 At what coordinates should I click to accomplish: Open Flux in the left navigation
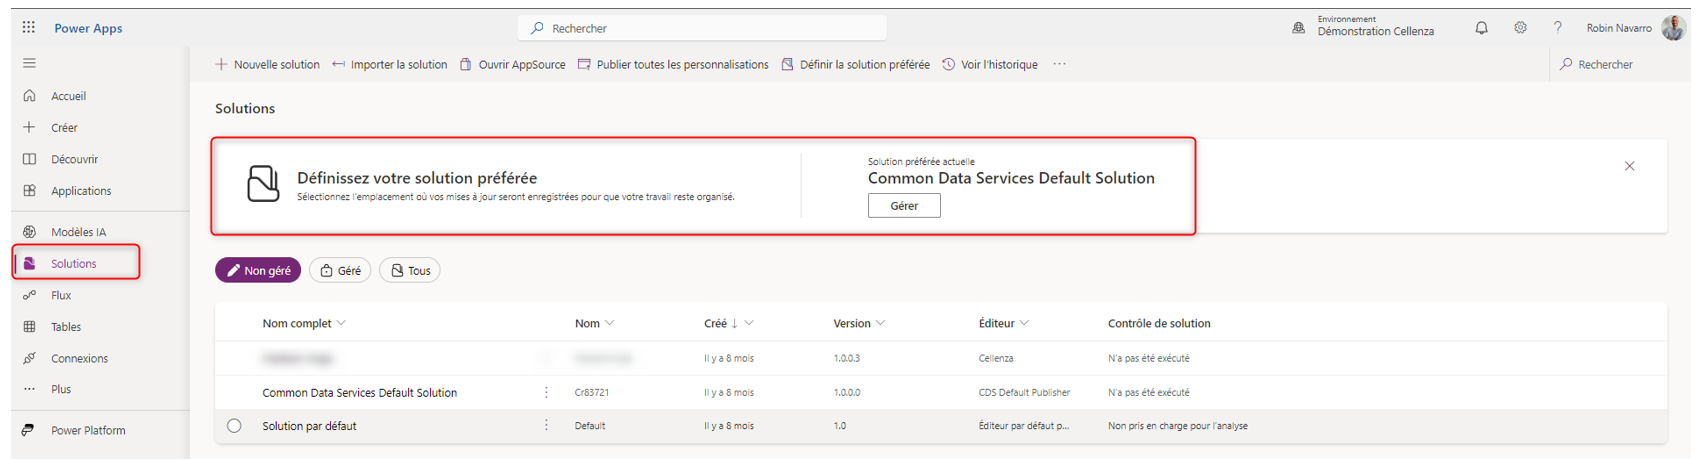pos(61,295)
